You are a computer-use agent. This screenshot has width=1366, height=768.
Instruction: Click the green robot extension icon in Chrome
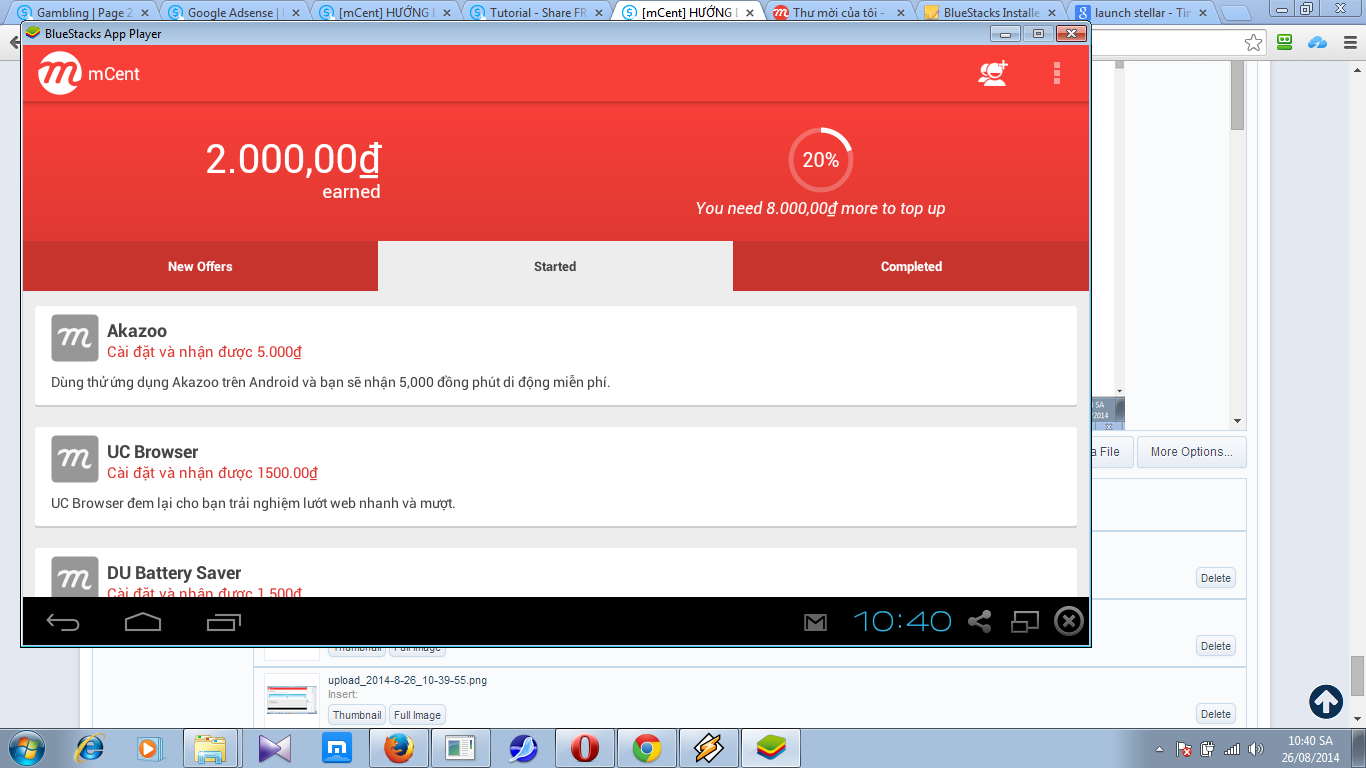(1286, 42)
